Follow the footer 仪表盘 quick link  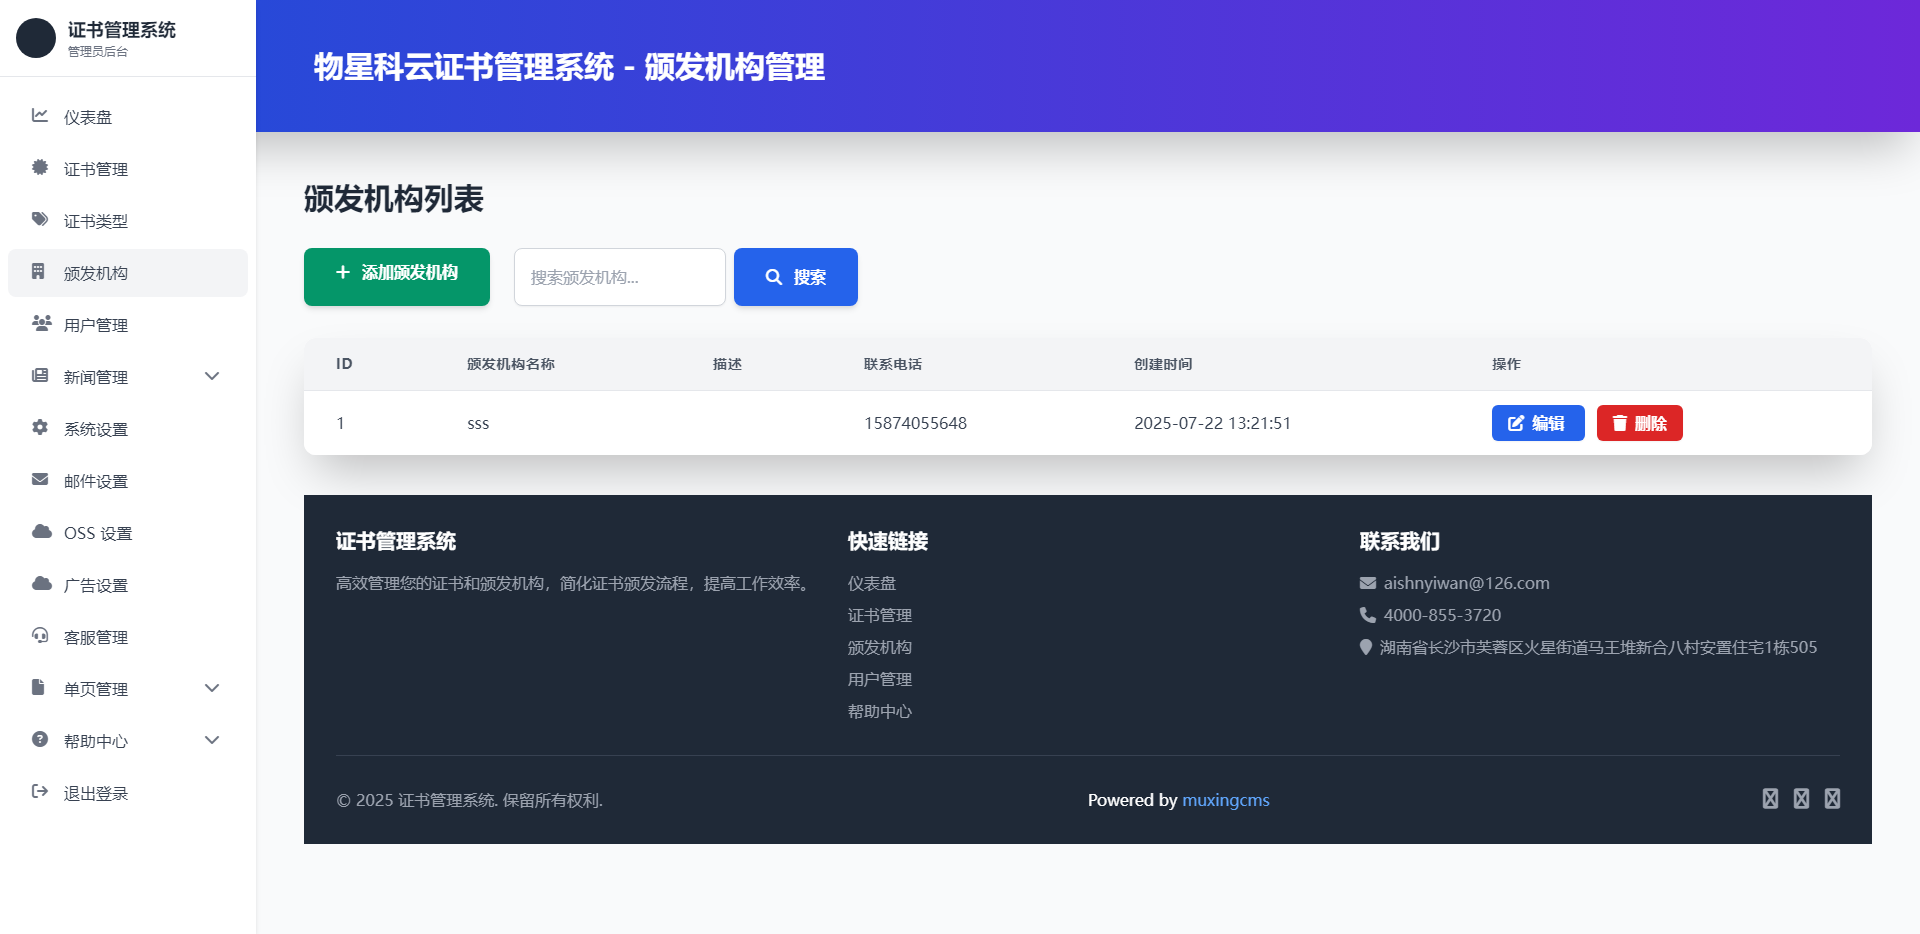[x=872, y=583]
